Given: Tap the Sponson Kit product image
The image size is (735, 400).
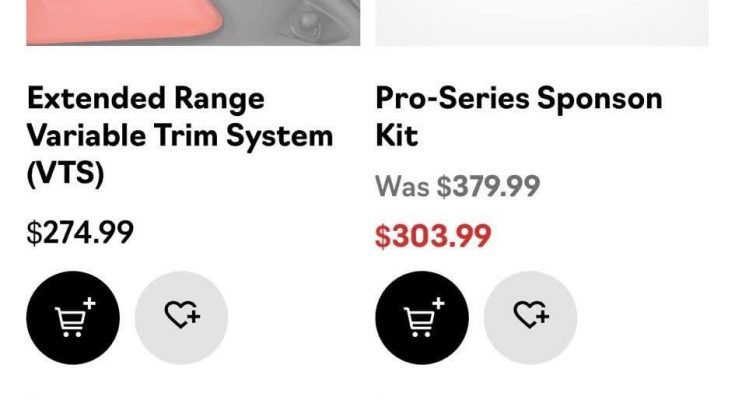Looking at the screenshot, I should click(541, 22).
